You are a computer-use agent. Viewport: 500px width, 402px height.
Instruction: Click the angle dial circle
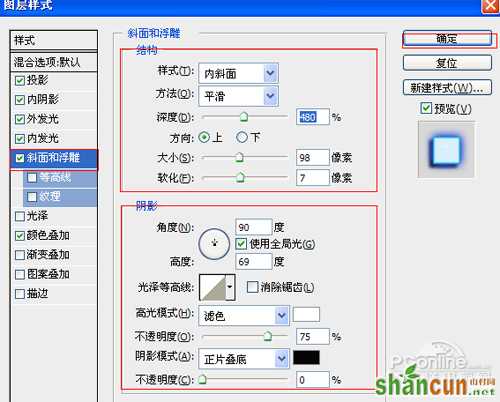[214, 244]
